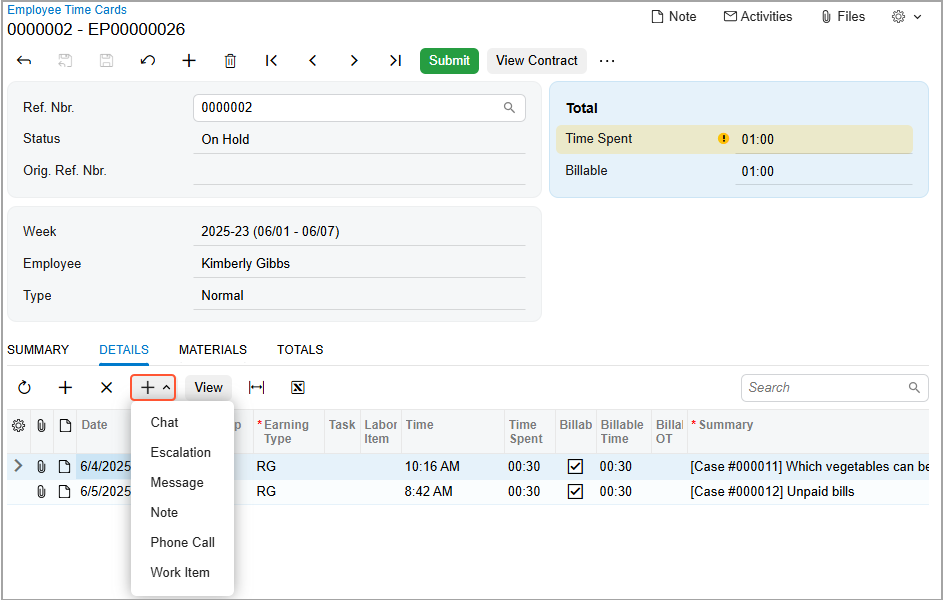
Task: Open the settings gear dropdown at top right
Action: [x=906, y=17]
